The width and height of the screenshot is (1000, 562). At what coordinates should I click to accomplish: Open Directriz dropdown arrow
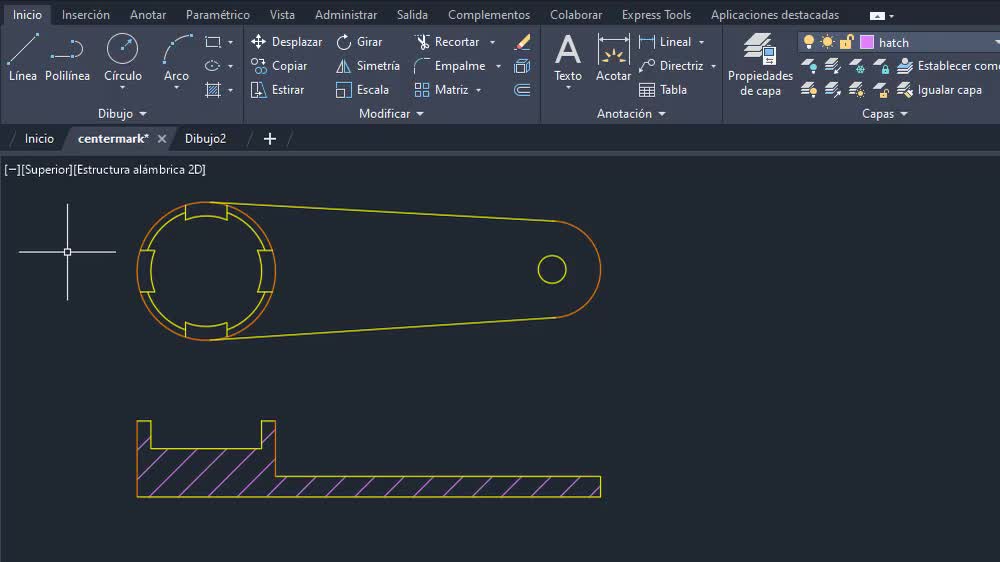point(713,66)
